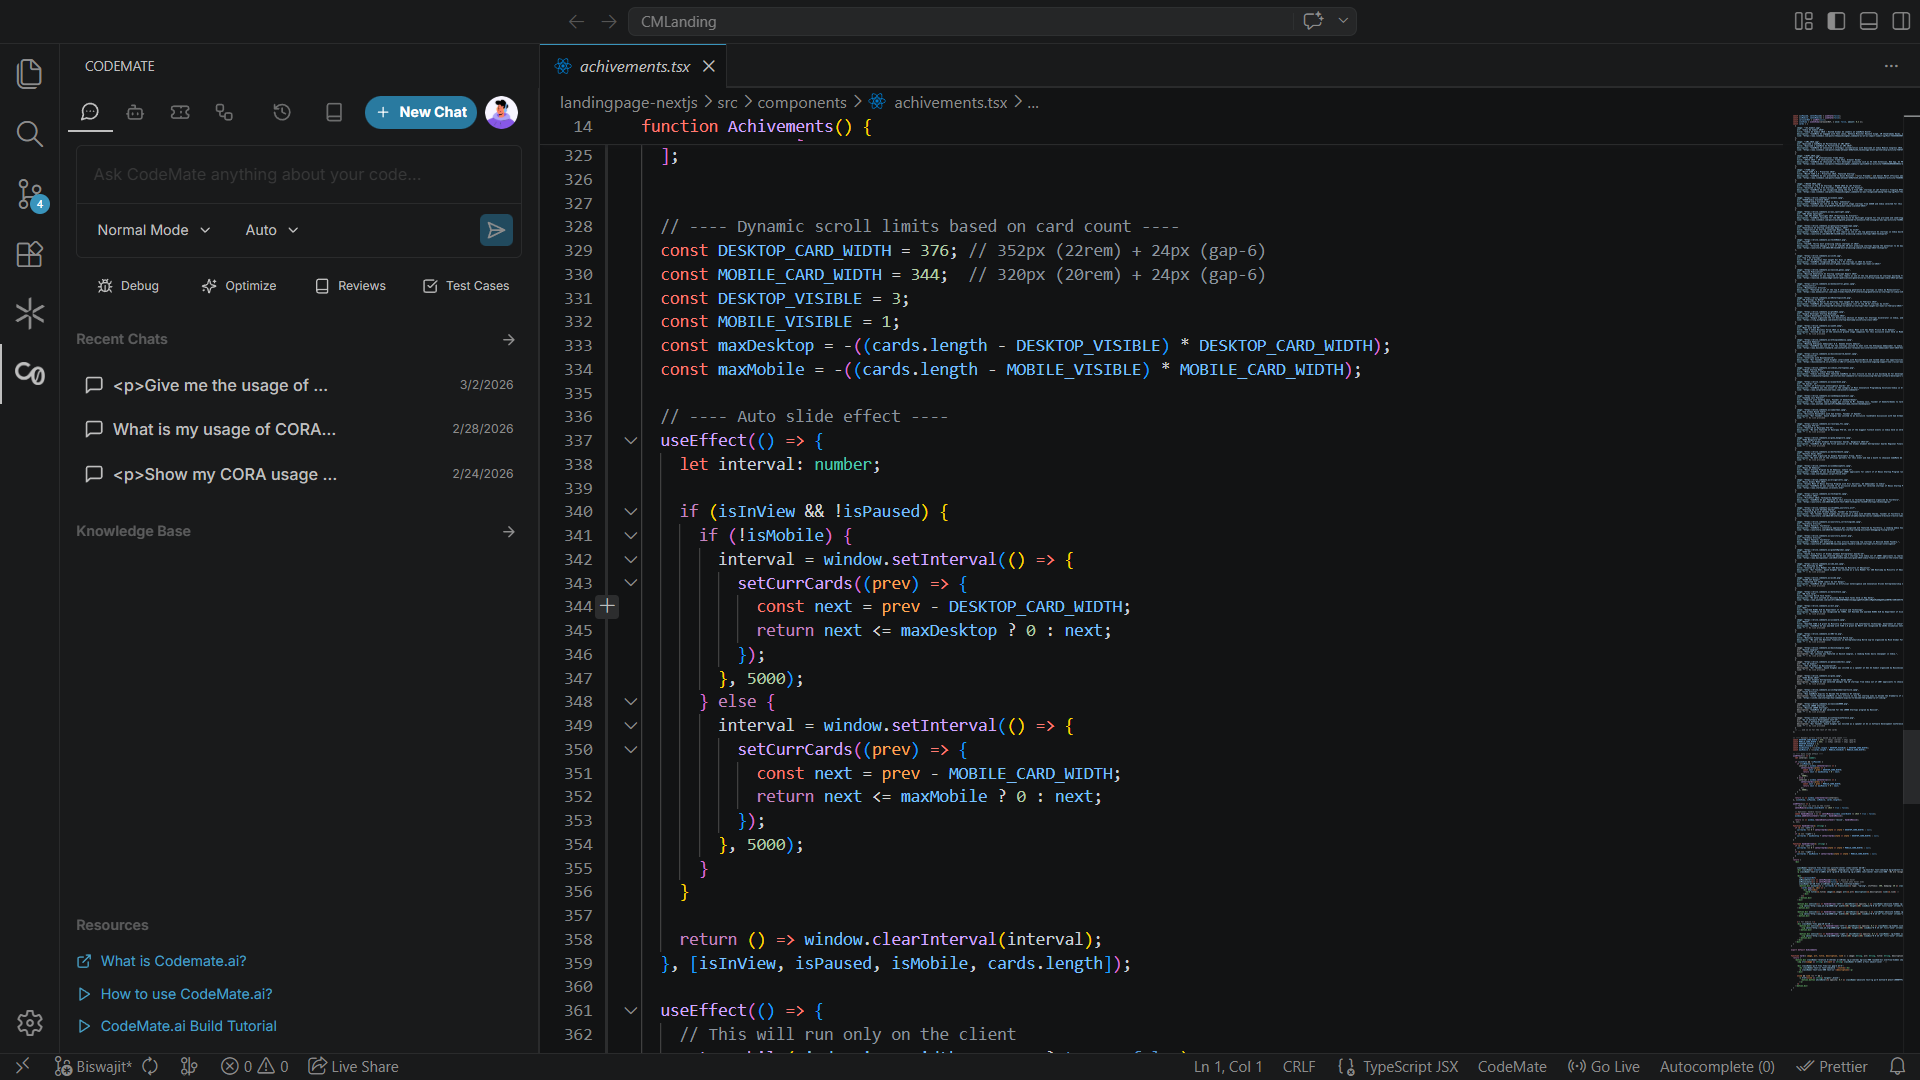Toggle the primary sidebar layout icon

coord(1836,21)
